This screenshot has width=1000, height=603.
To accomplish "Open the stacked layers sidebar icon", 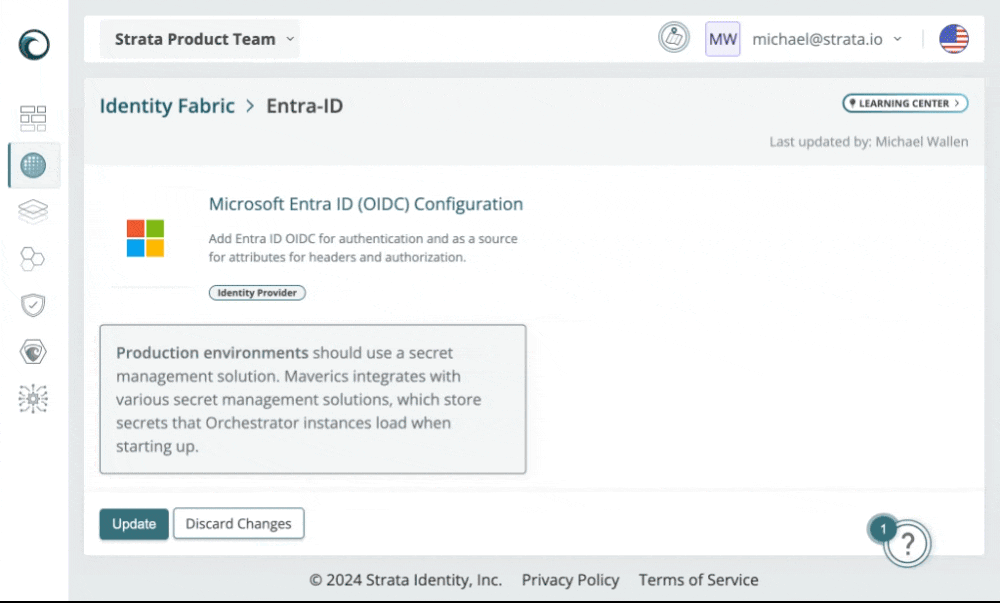I will point(33,212).
